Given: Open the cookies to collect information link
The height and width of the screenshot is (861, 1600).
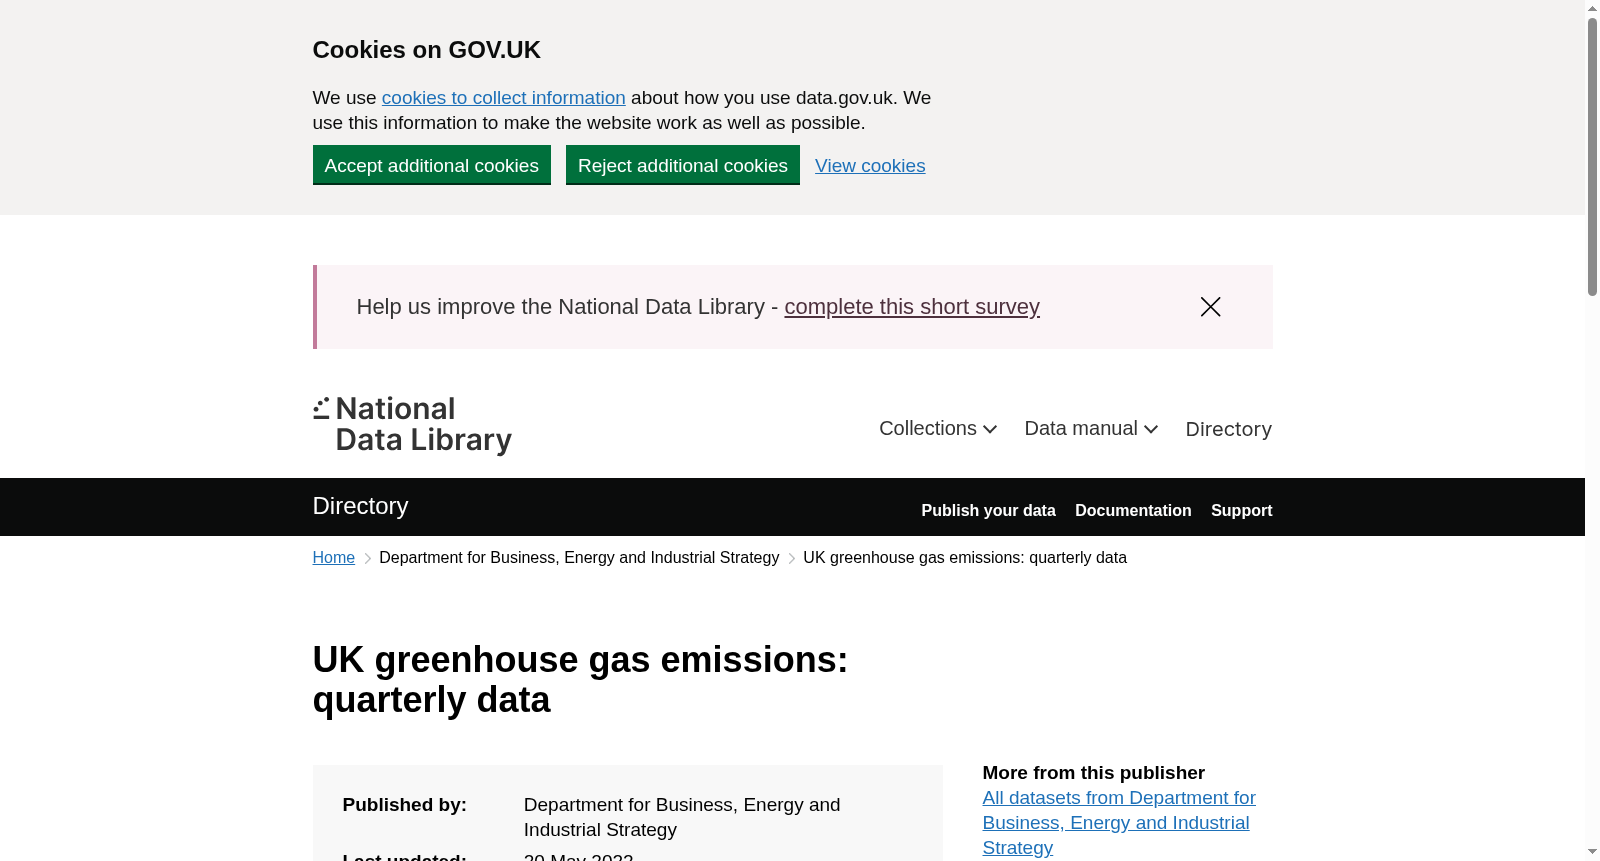Looking at the screenshot, I should [x=503, y=98].
